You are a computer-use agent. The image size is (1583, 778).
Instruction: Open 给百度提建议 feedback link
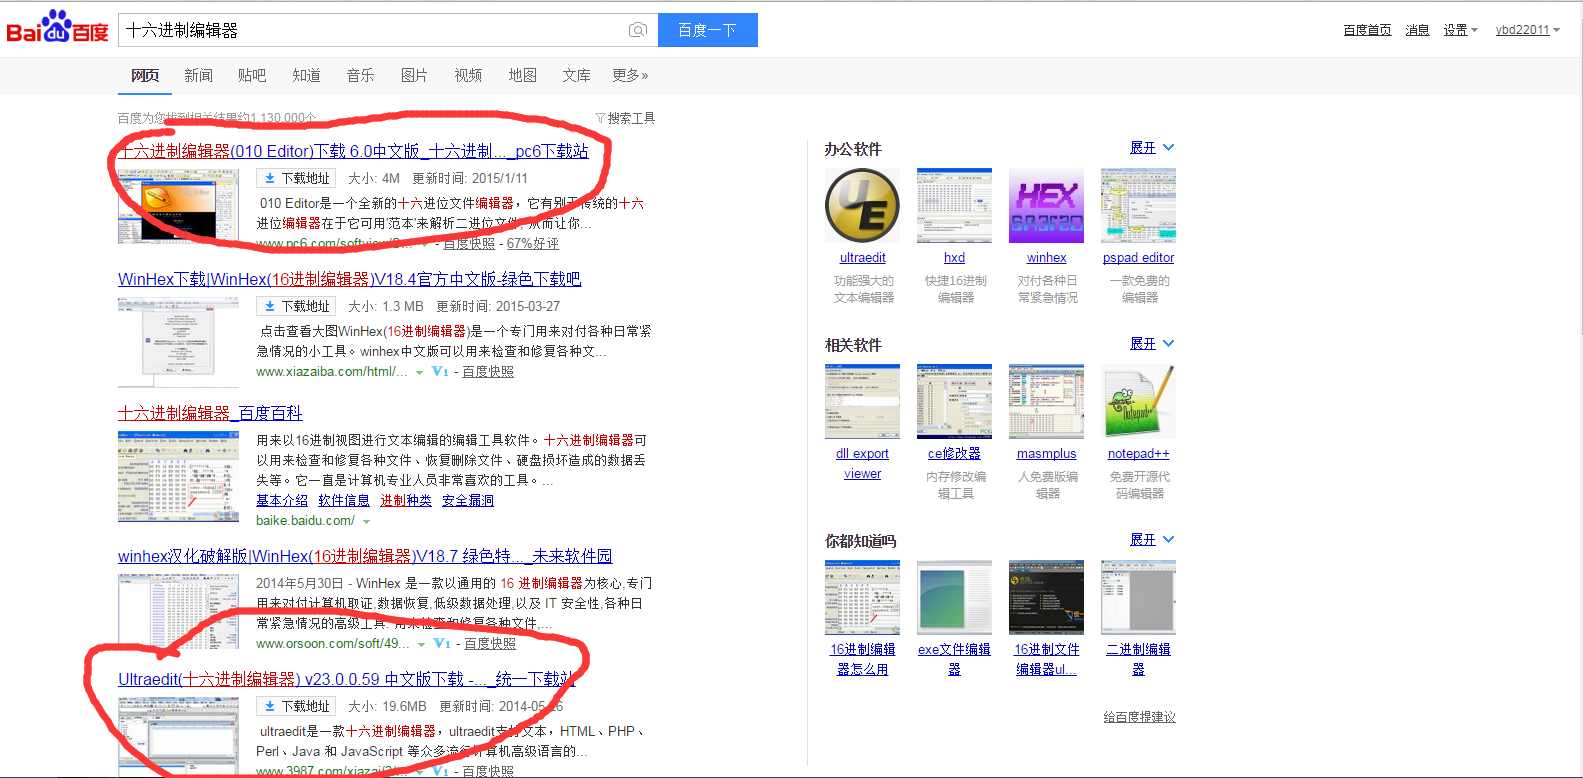1139,717
